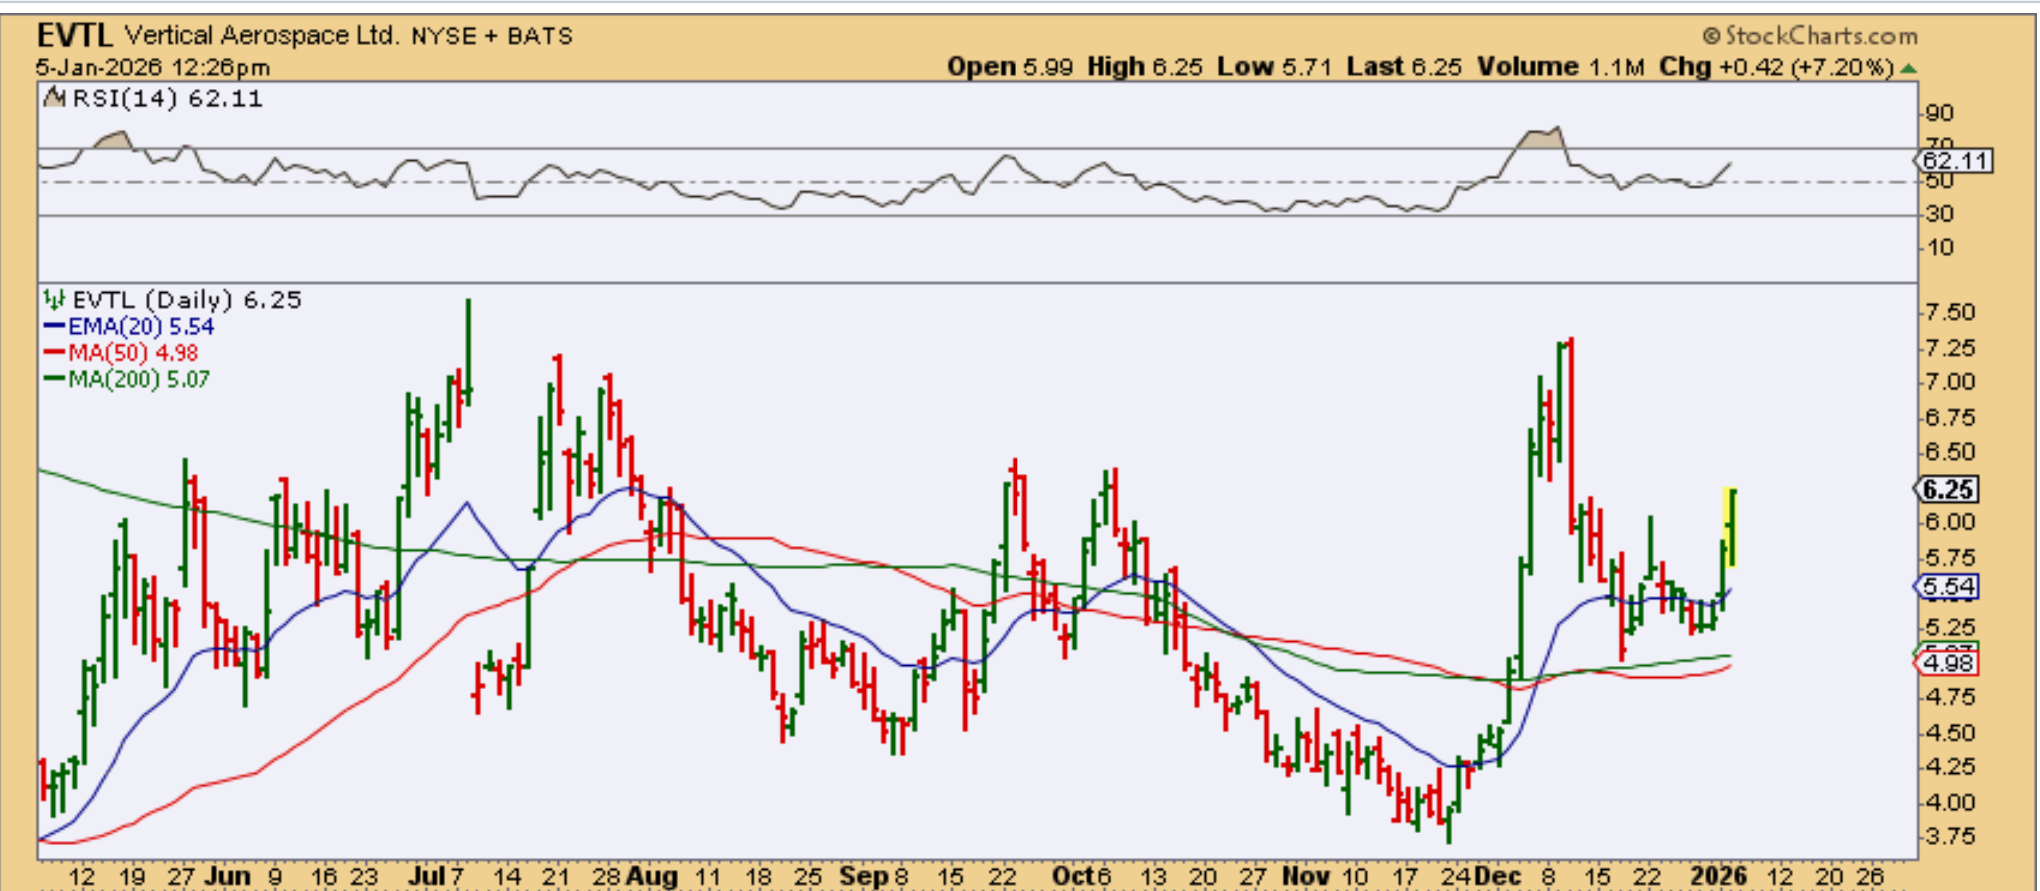Screen dimensions: 2040x891
Task: Click the green up-arrow after the change percentage
Action: point(1909,68)
